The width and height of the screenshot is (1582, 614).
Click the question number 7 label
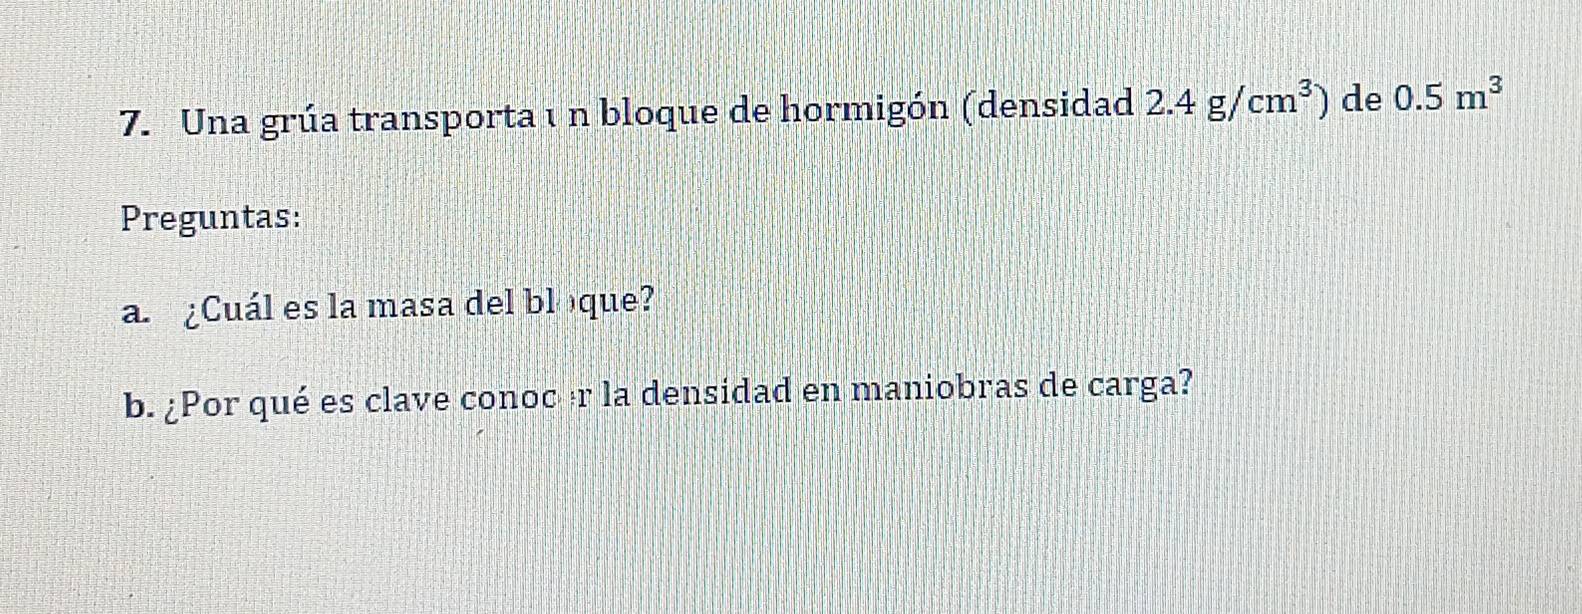(x=132, y=121)
